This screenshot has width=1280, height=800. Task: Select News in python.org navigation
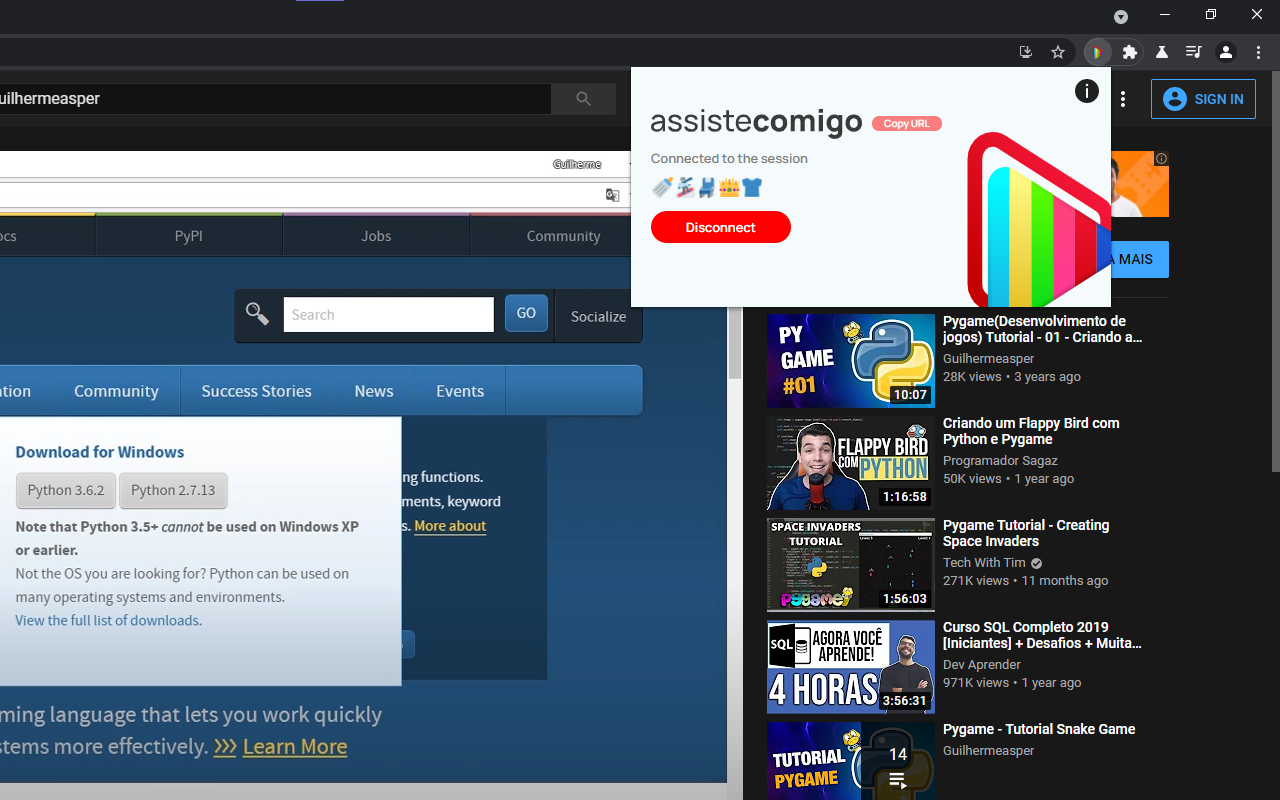point(374,391)
